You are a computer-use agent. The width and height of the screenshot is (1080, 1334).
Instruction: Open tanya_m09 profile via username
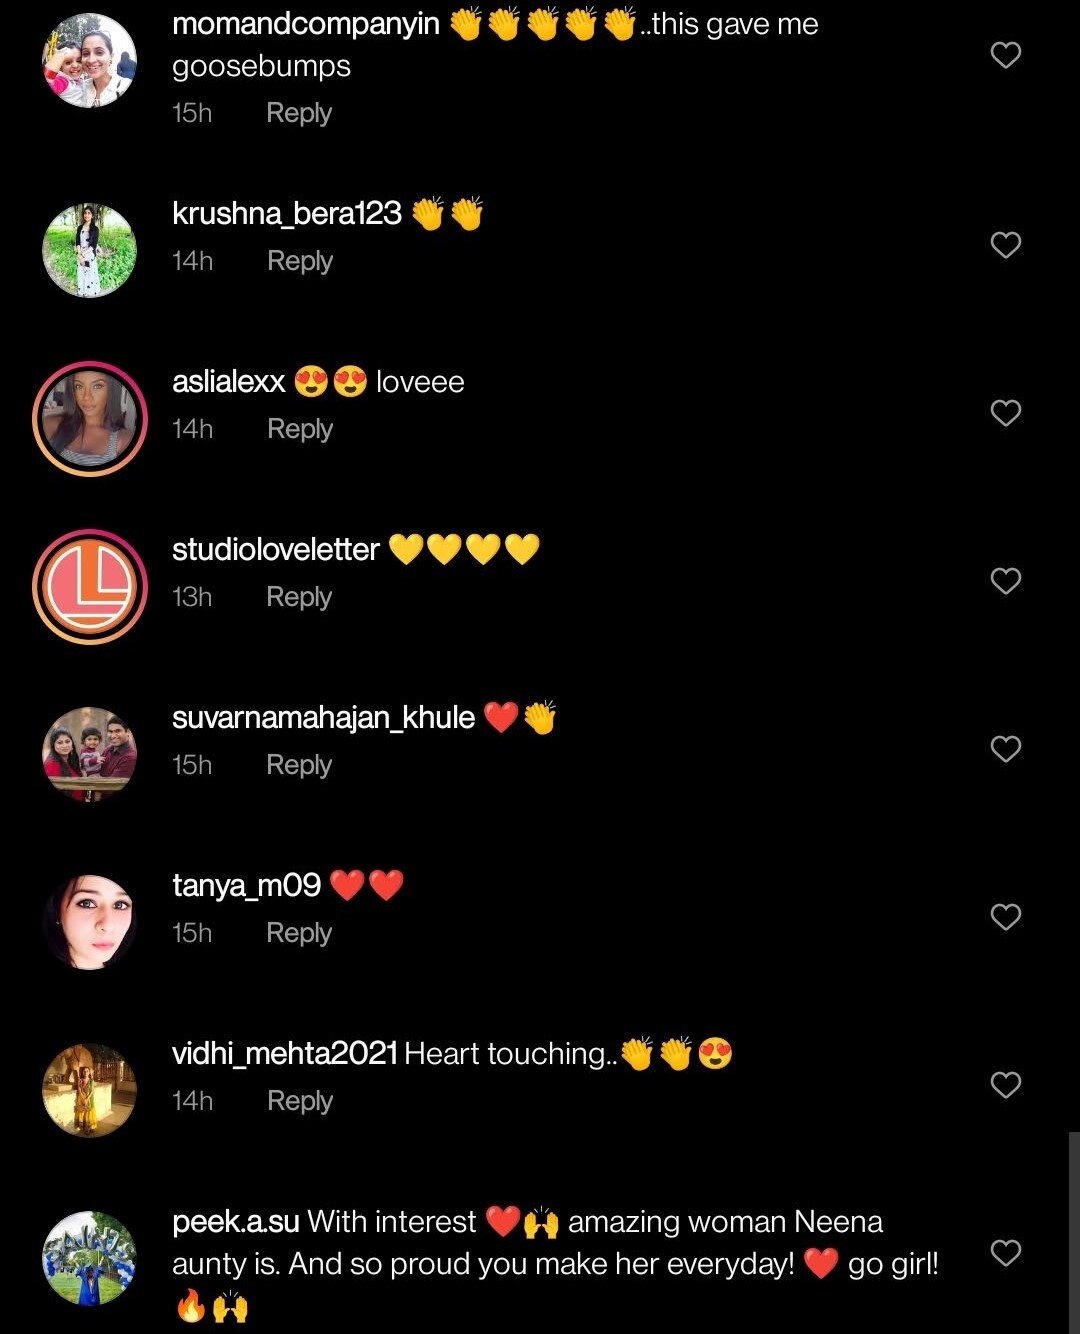pyautogui.click(x=246, y=885)
